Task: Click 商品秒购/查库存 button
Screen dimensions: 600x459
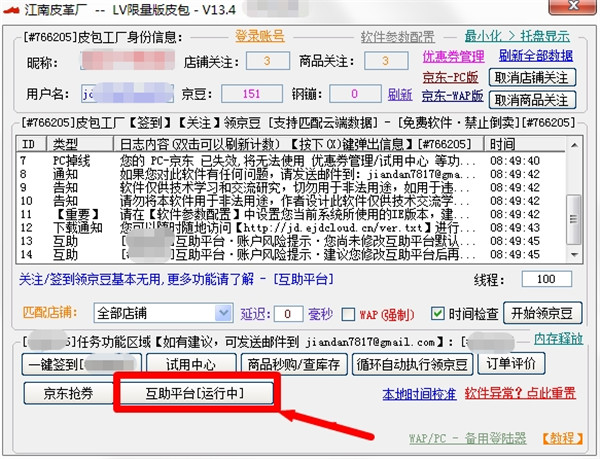Action: tap(294, 365)
